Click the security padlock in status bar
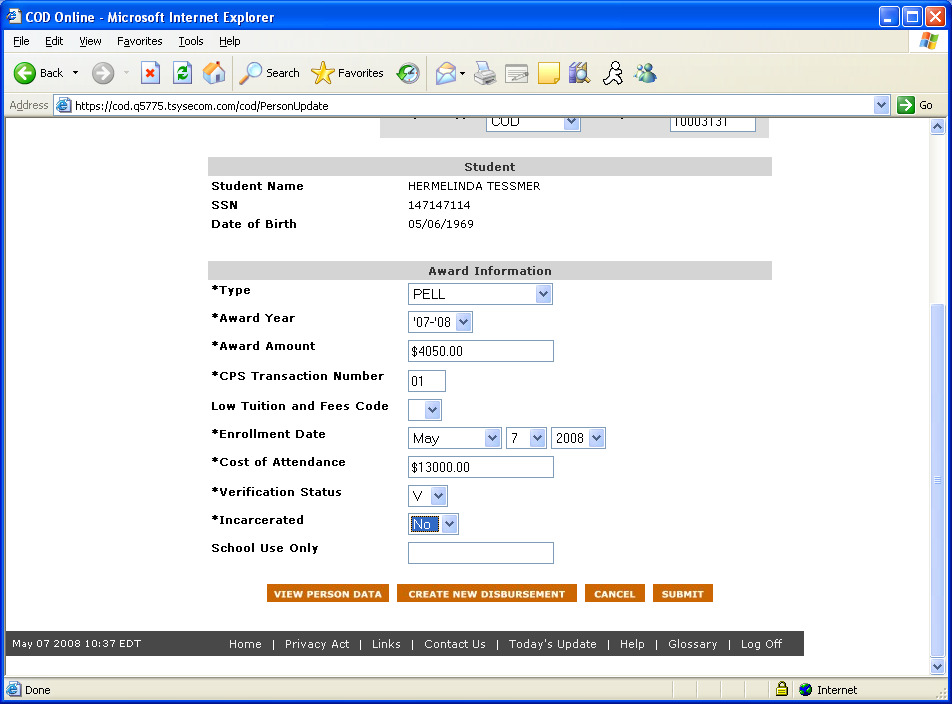952x704 pixels. click(x=782, y=689)
